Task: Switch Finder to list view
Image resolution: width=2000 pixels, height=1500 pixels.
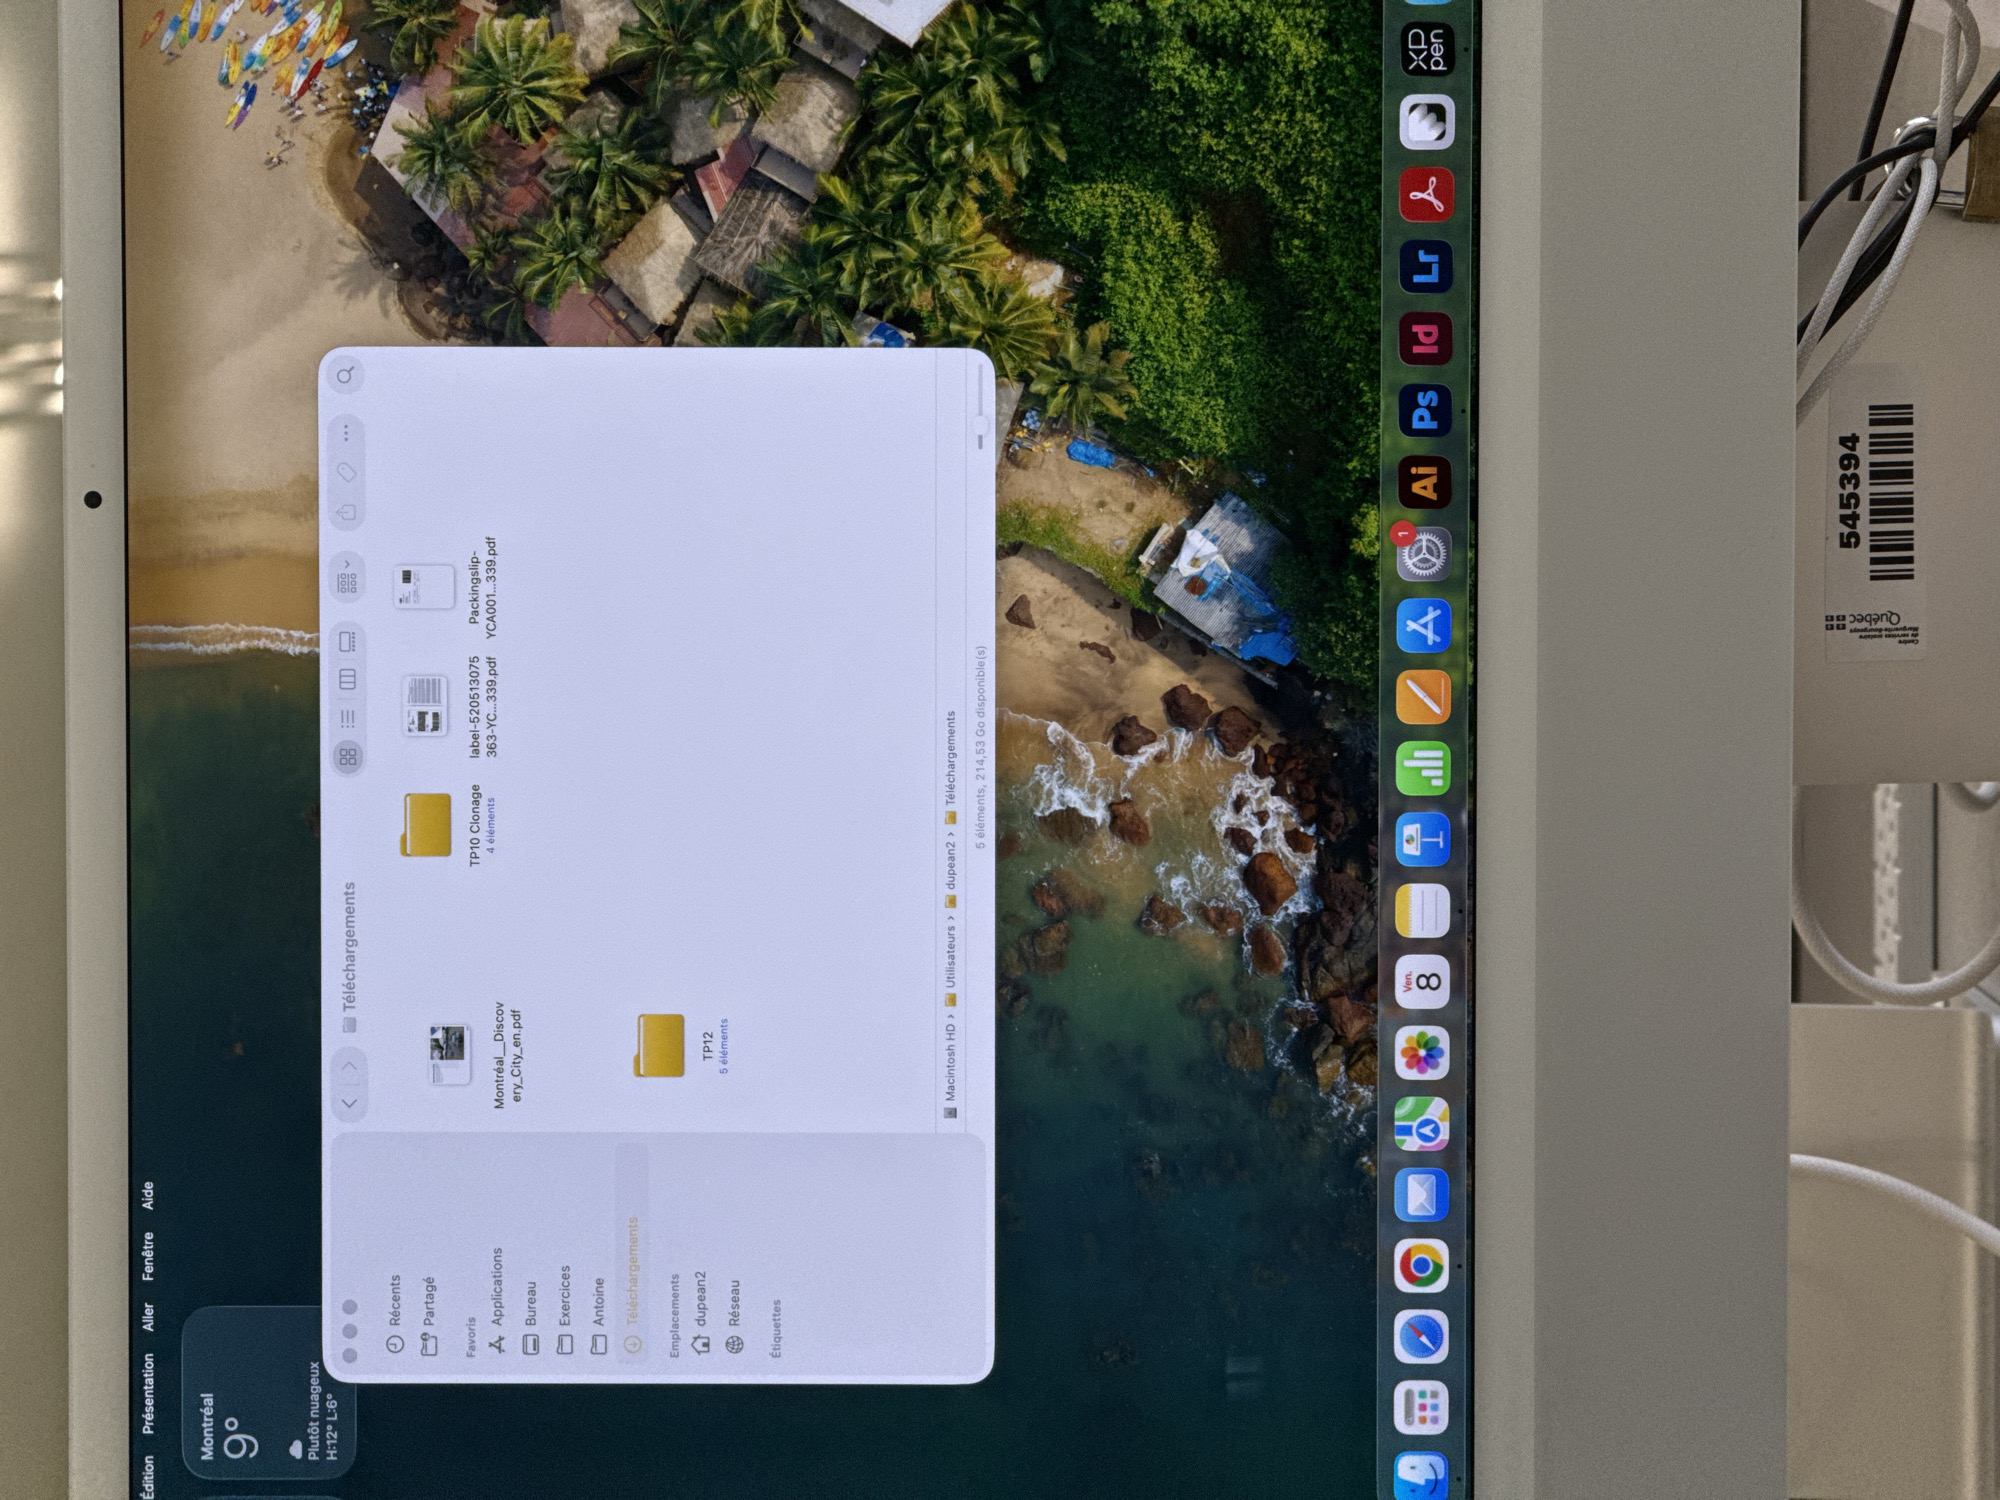Action: pos(347,718)
